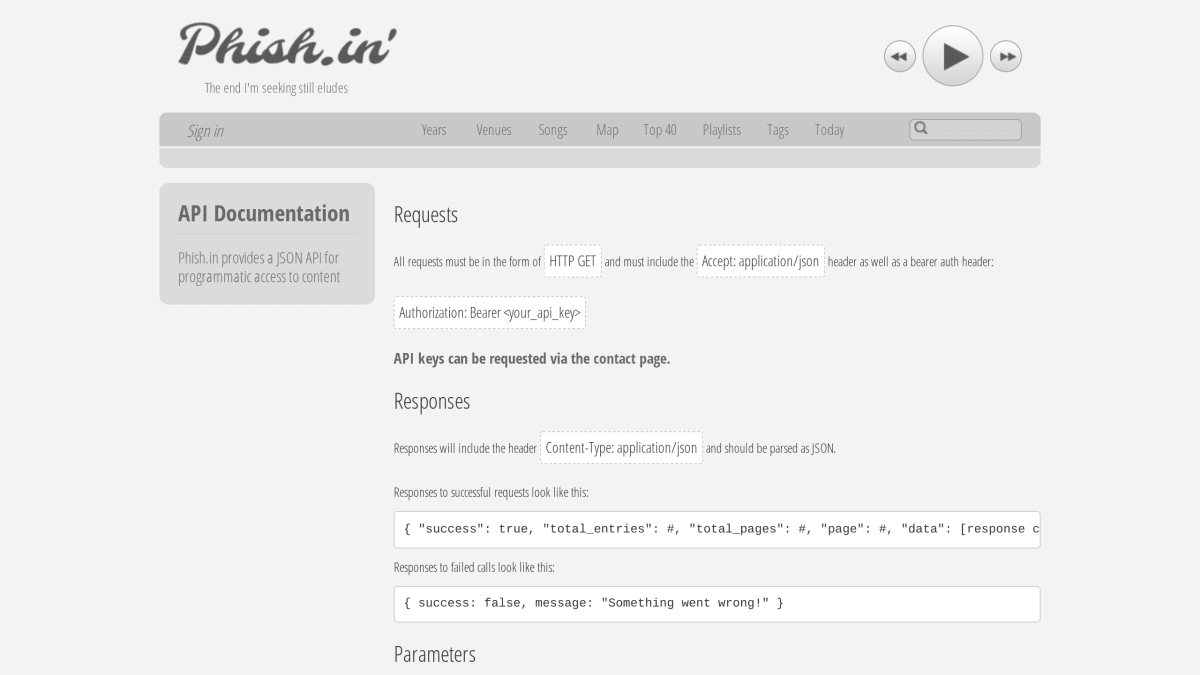Select the Content-Type: application/json snippet

pos(622,448)
